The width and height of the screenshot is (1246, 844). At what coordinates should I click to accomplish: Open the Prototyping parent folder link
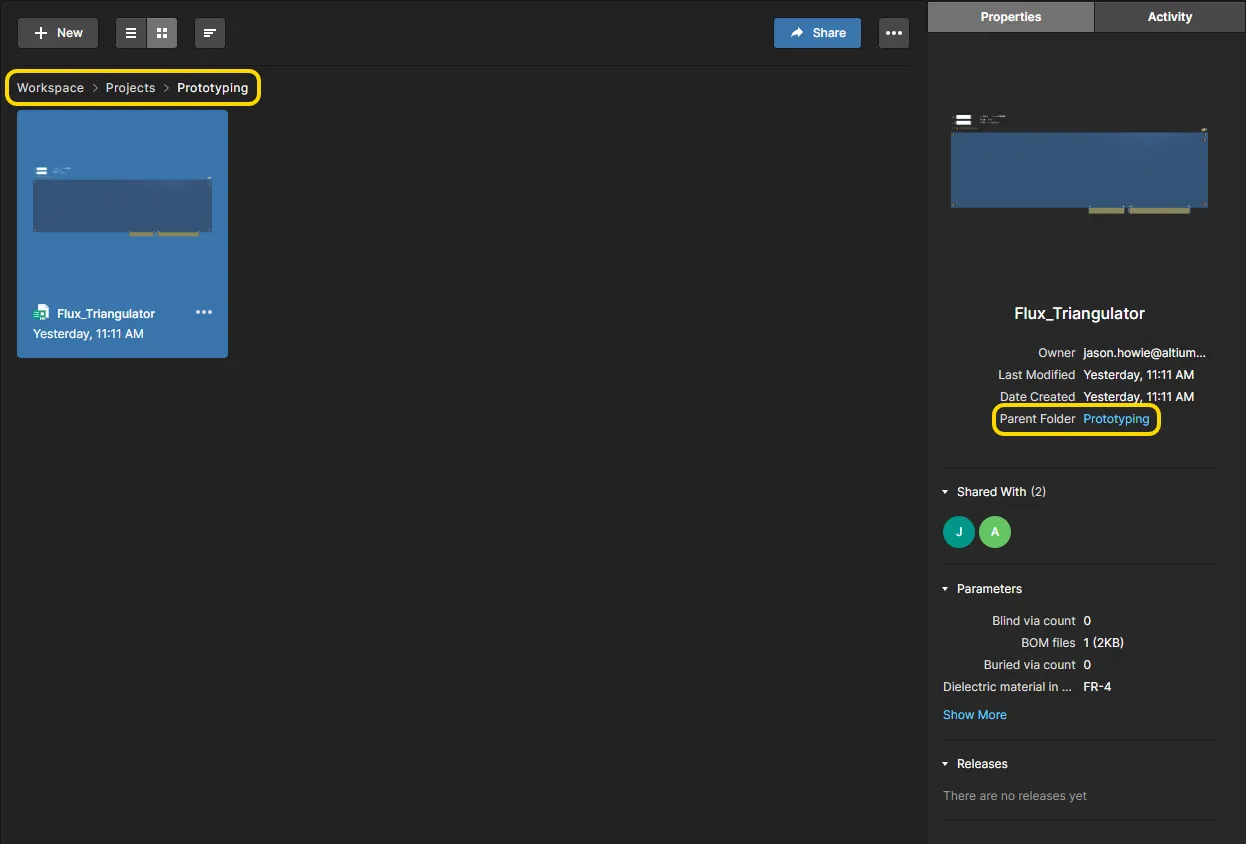coord(1116,419)
